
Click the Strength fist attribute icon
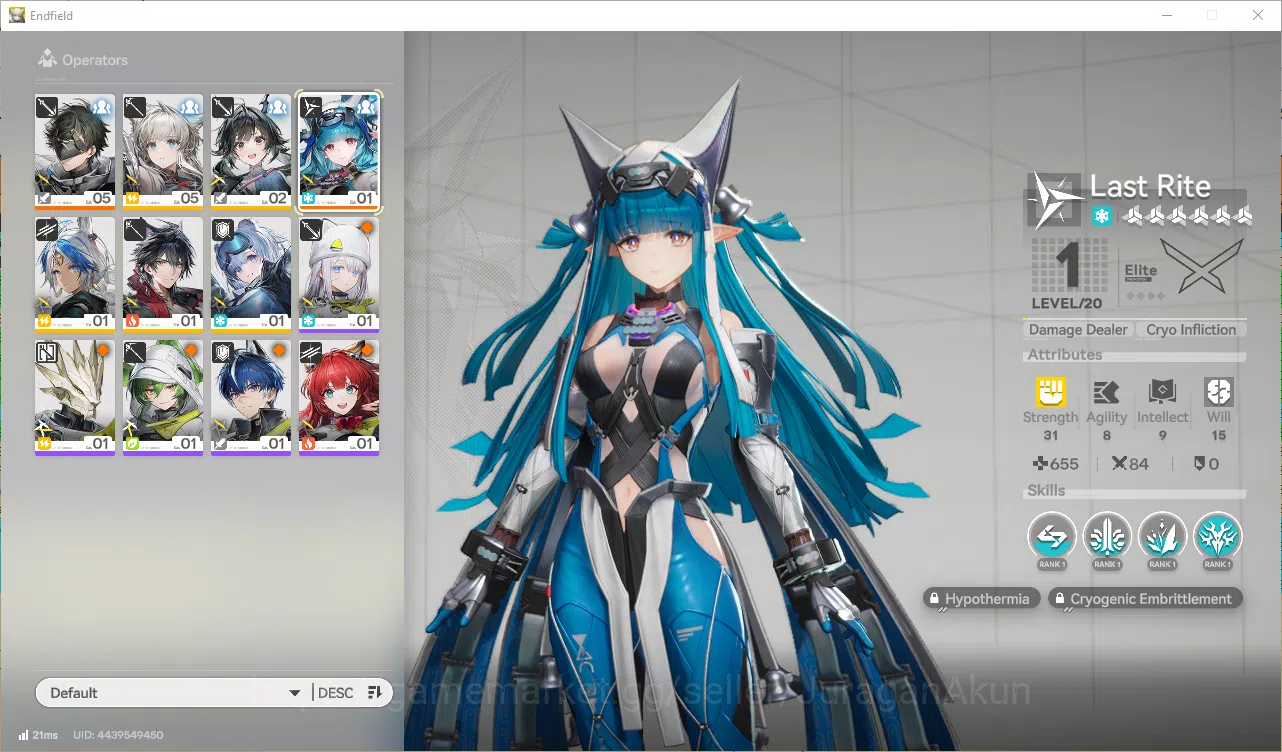tap(1050, 392)
